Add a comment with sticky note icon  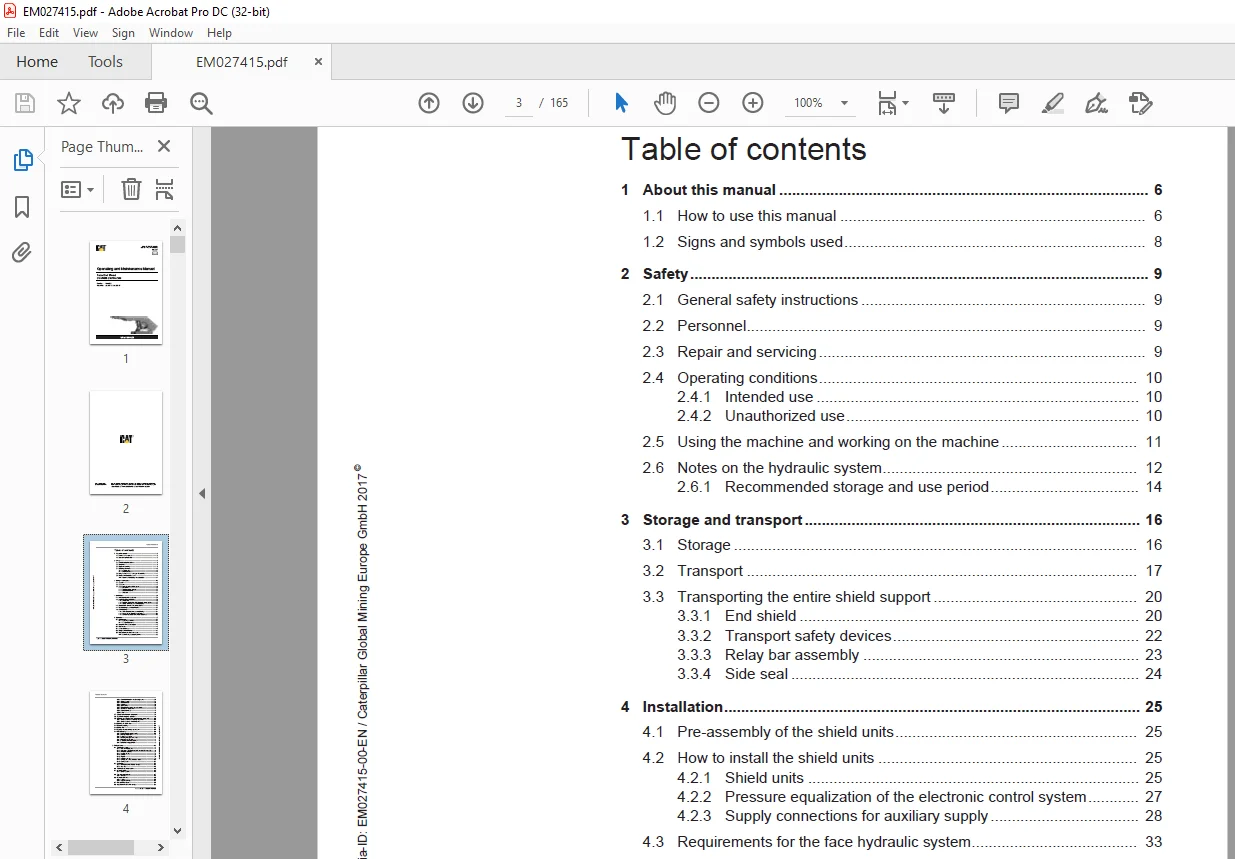(1009, 103)
